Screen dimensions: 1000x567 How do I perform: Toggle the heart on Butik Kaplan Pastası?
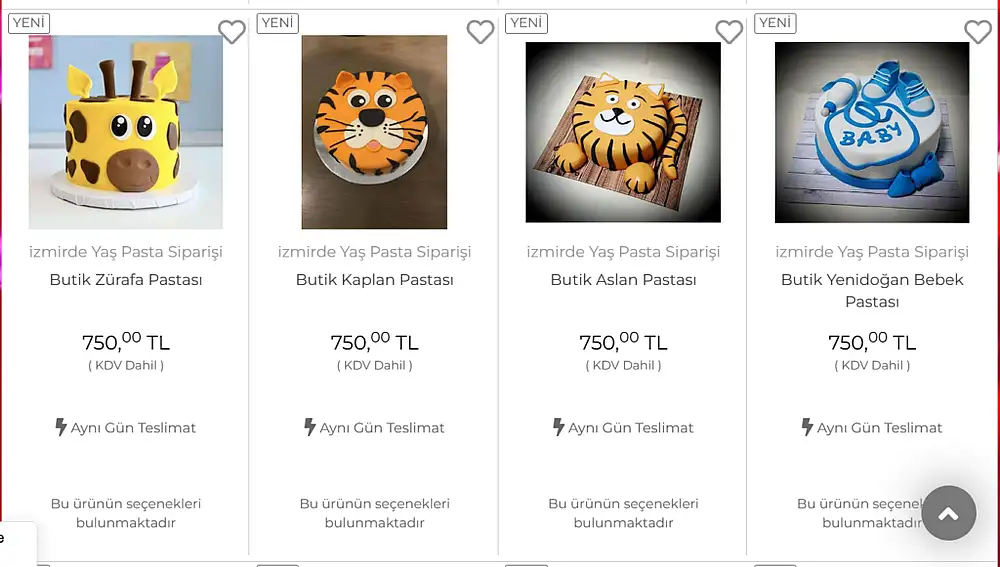pyautogui.click(x=481, y=33)
